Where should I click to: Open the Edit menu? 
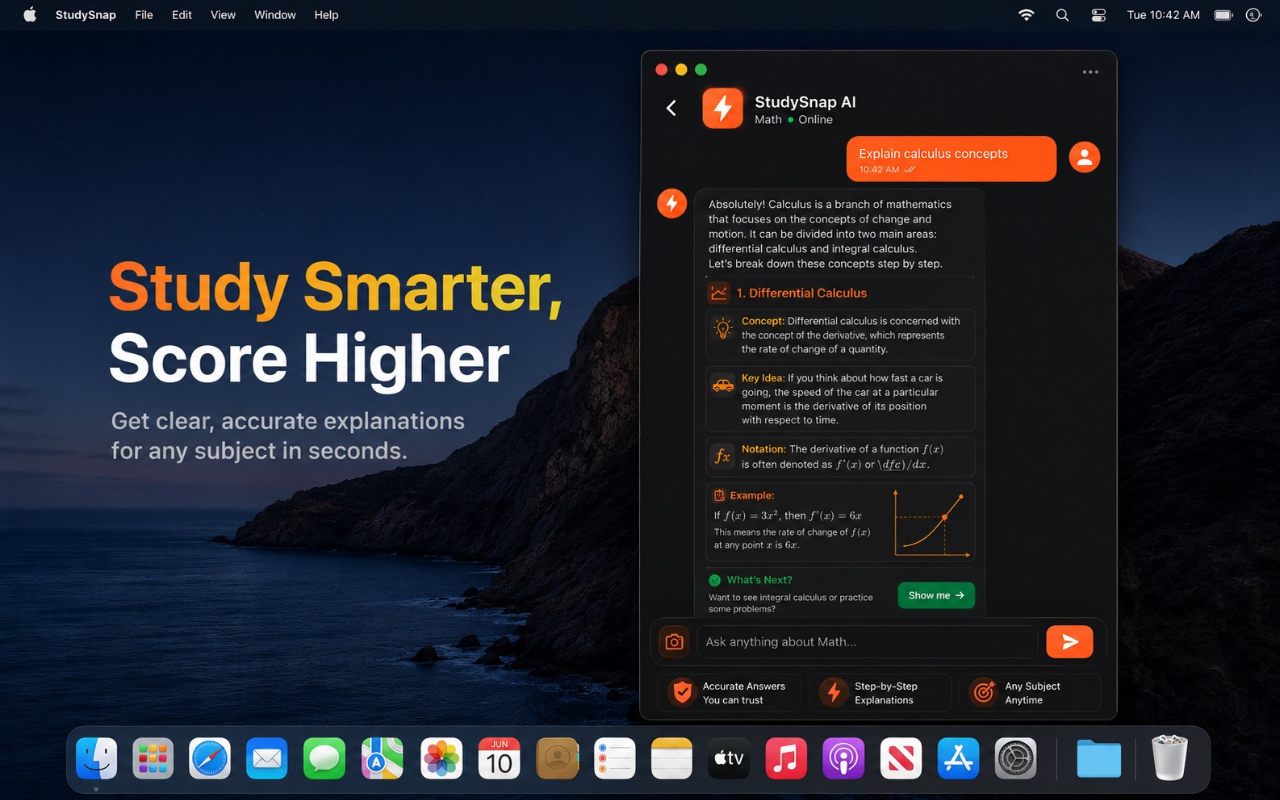point(181,15)
